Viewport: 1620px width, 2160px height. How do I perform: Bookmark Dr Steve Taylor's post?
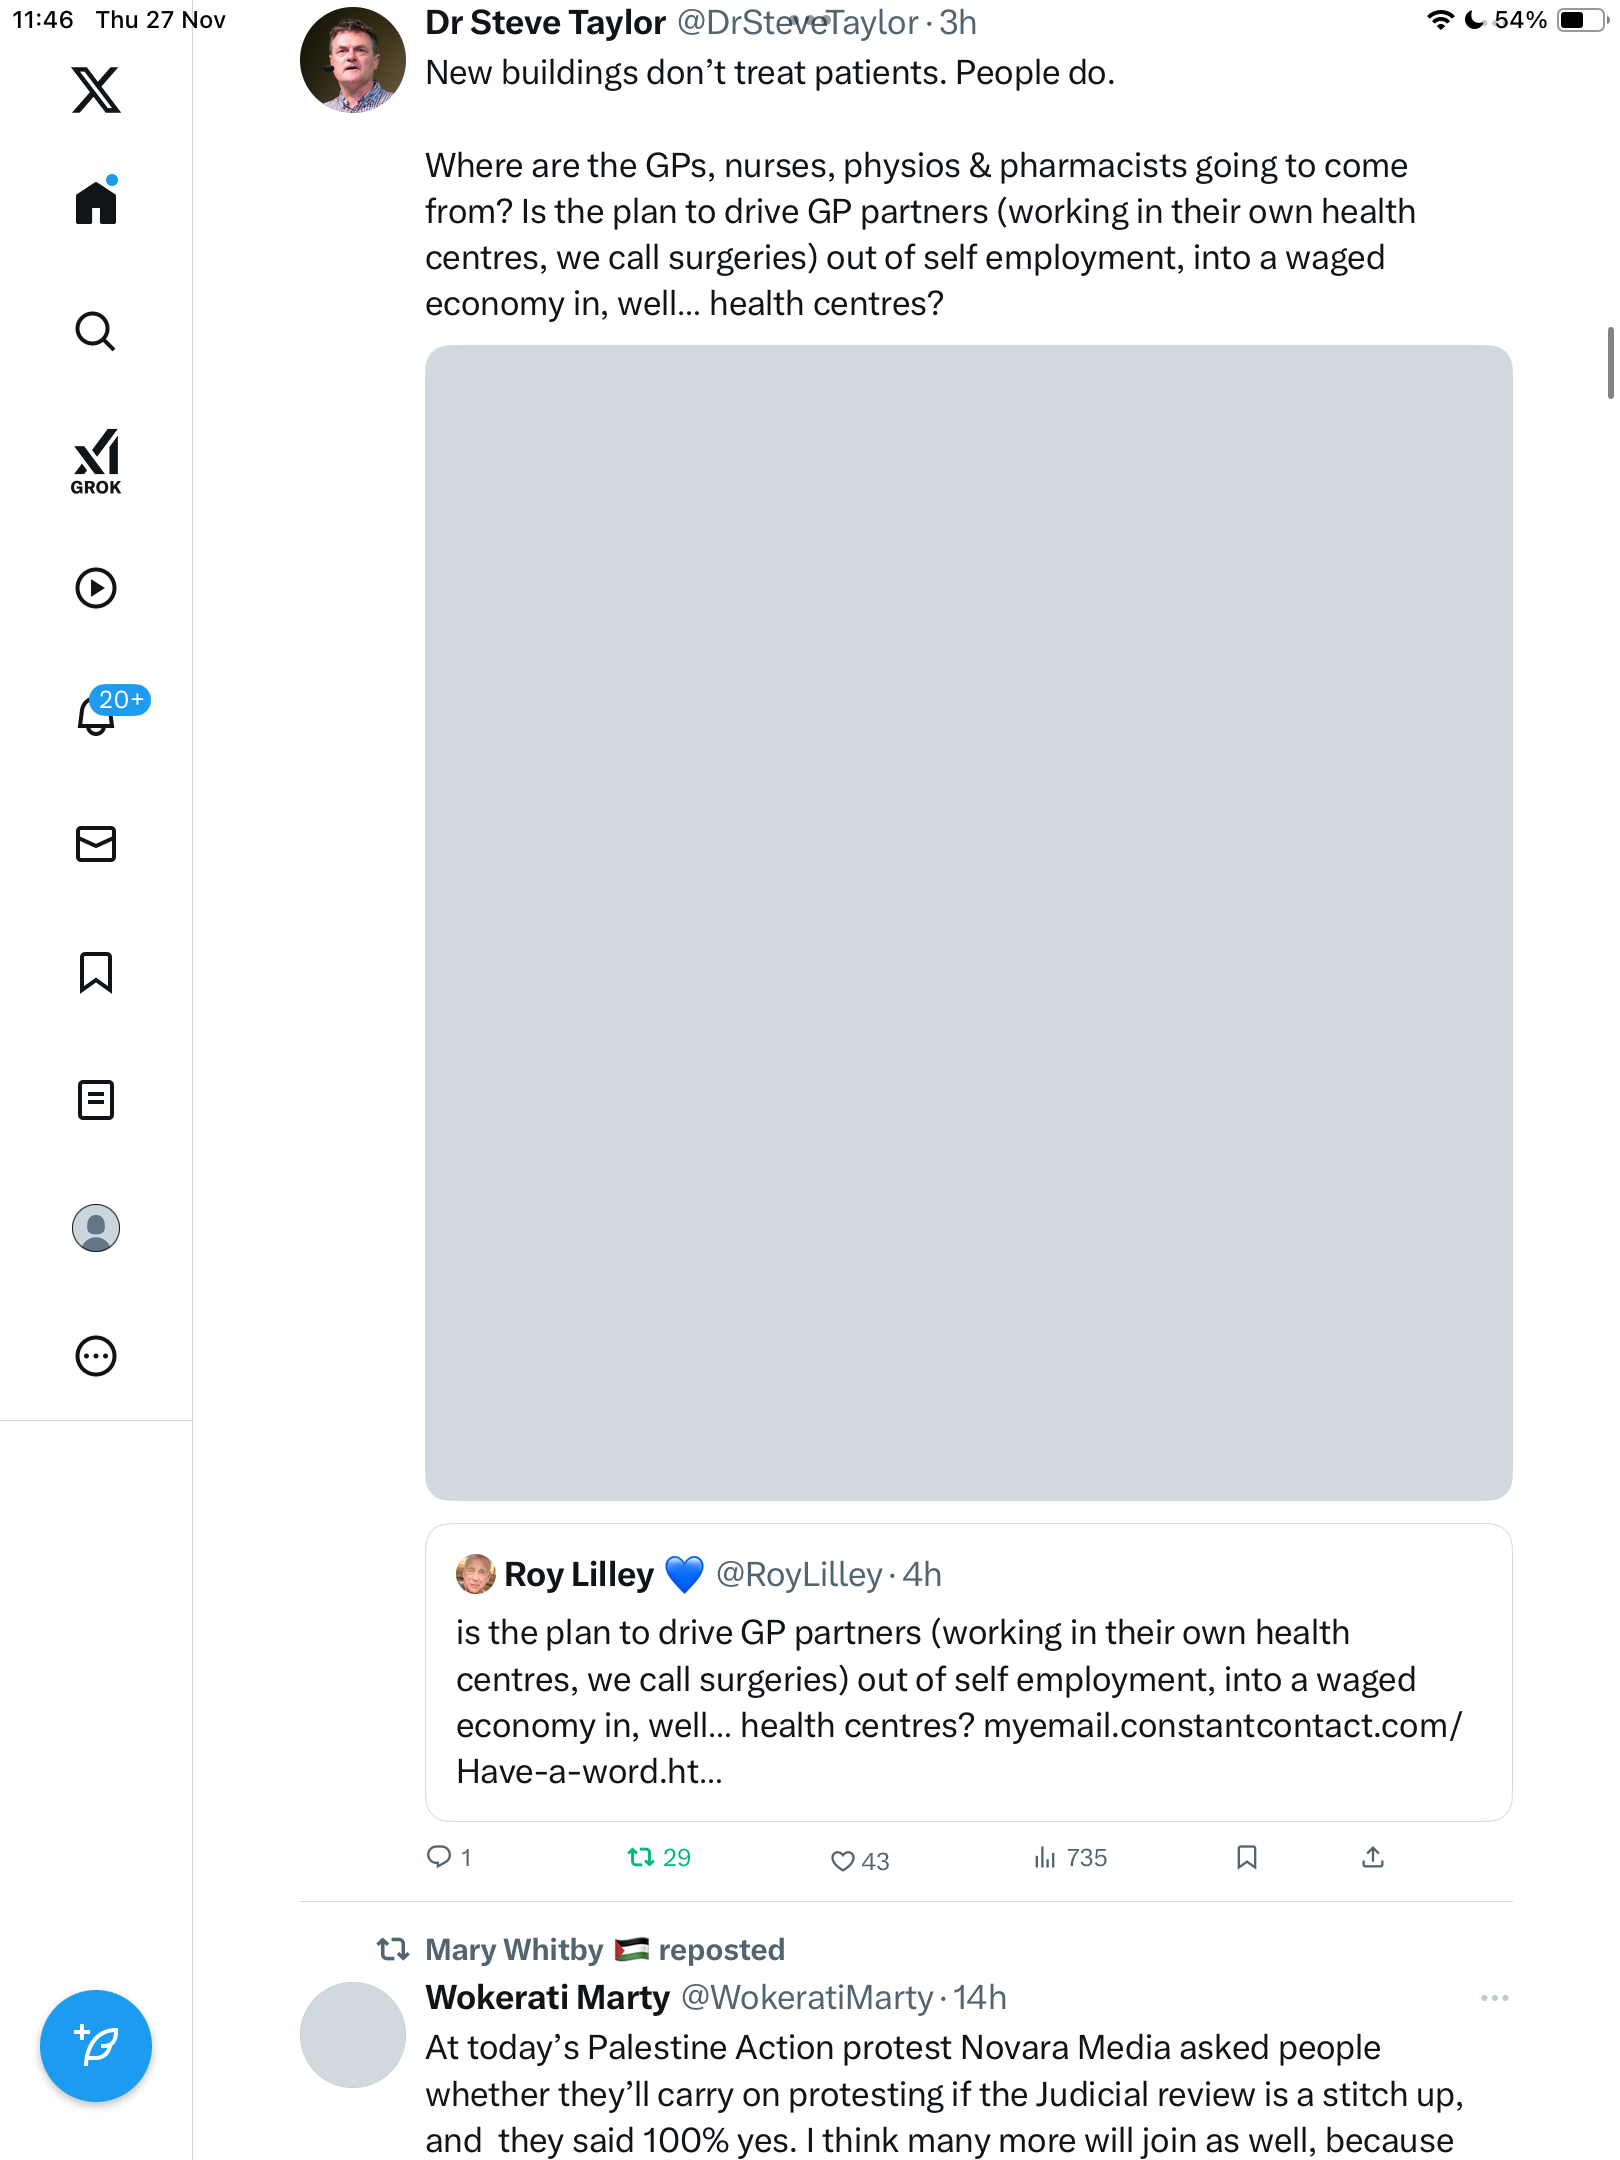coord(1246,1858)
